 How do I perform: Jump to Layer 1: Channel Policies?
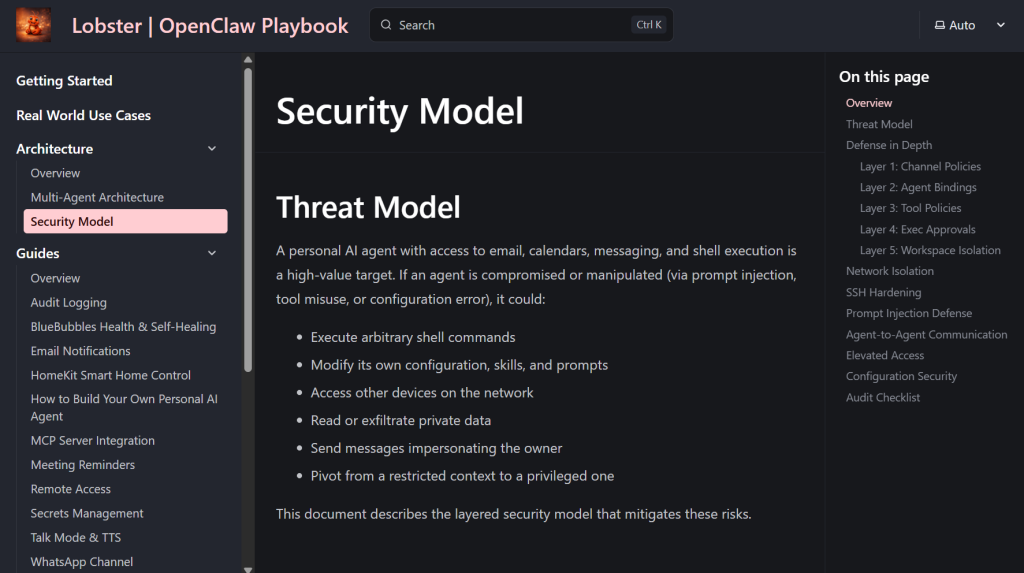(x=920, y=167)
